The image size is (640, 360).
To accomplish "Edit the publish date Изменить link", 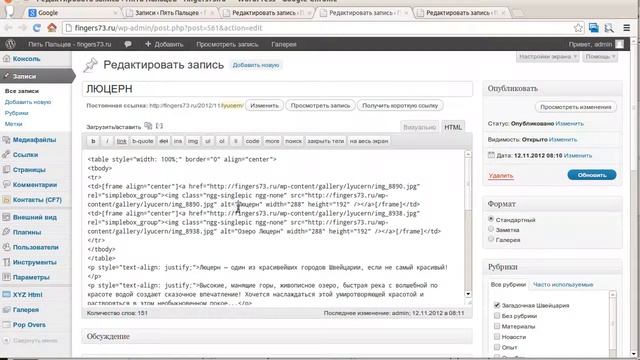I will [578, 156].
